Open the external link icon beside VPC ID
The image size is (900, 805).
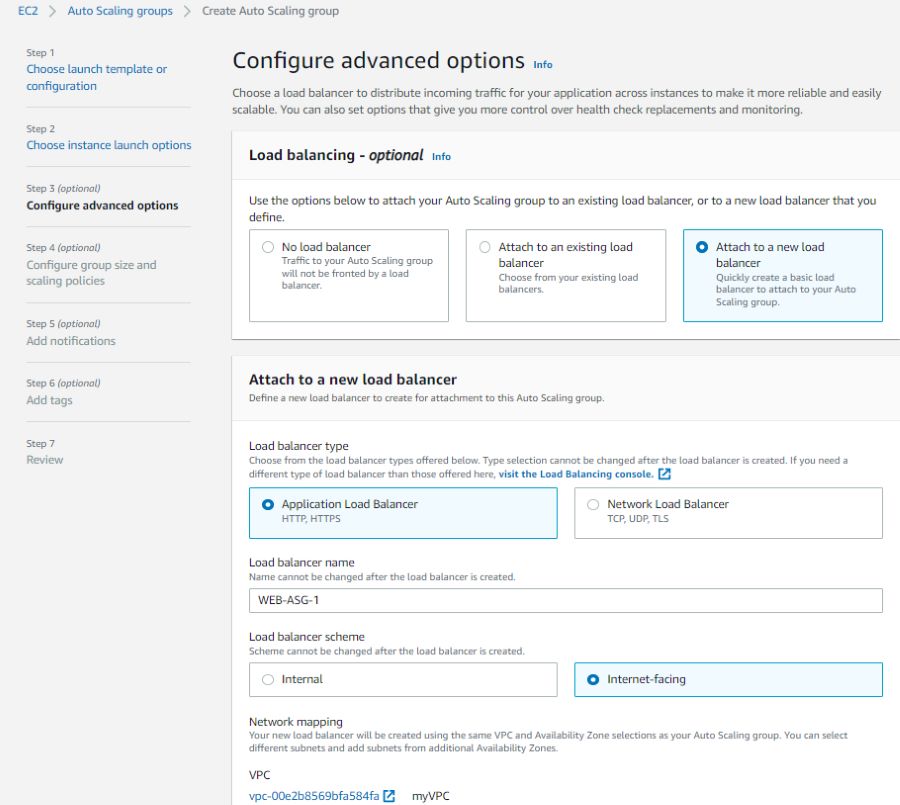389,796
